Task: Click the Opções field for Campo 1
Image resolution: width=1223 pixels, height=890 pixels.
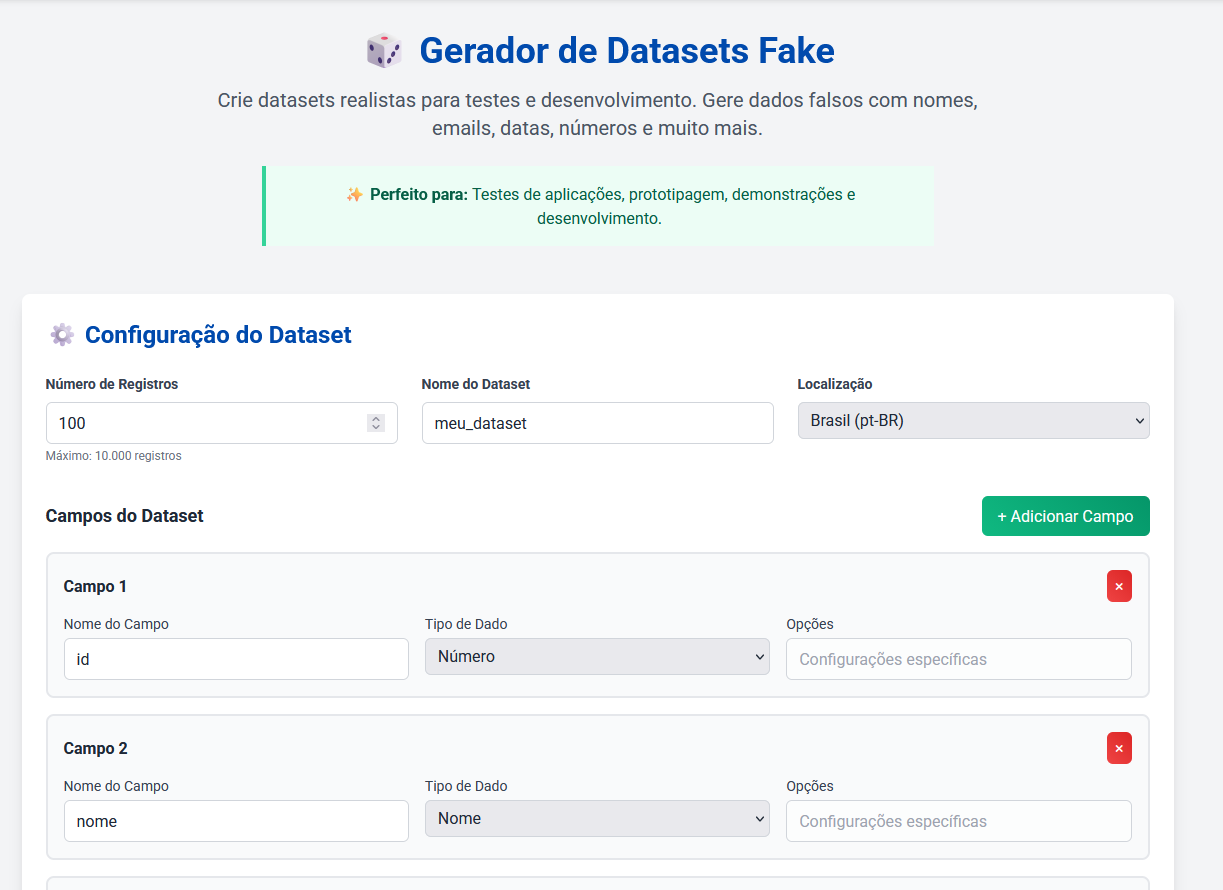Action: tap(958, 658)
